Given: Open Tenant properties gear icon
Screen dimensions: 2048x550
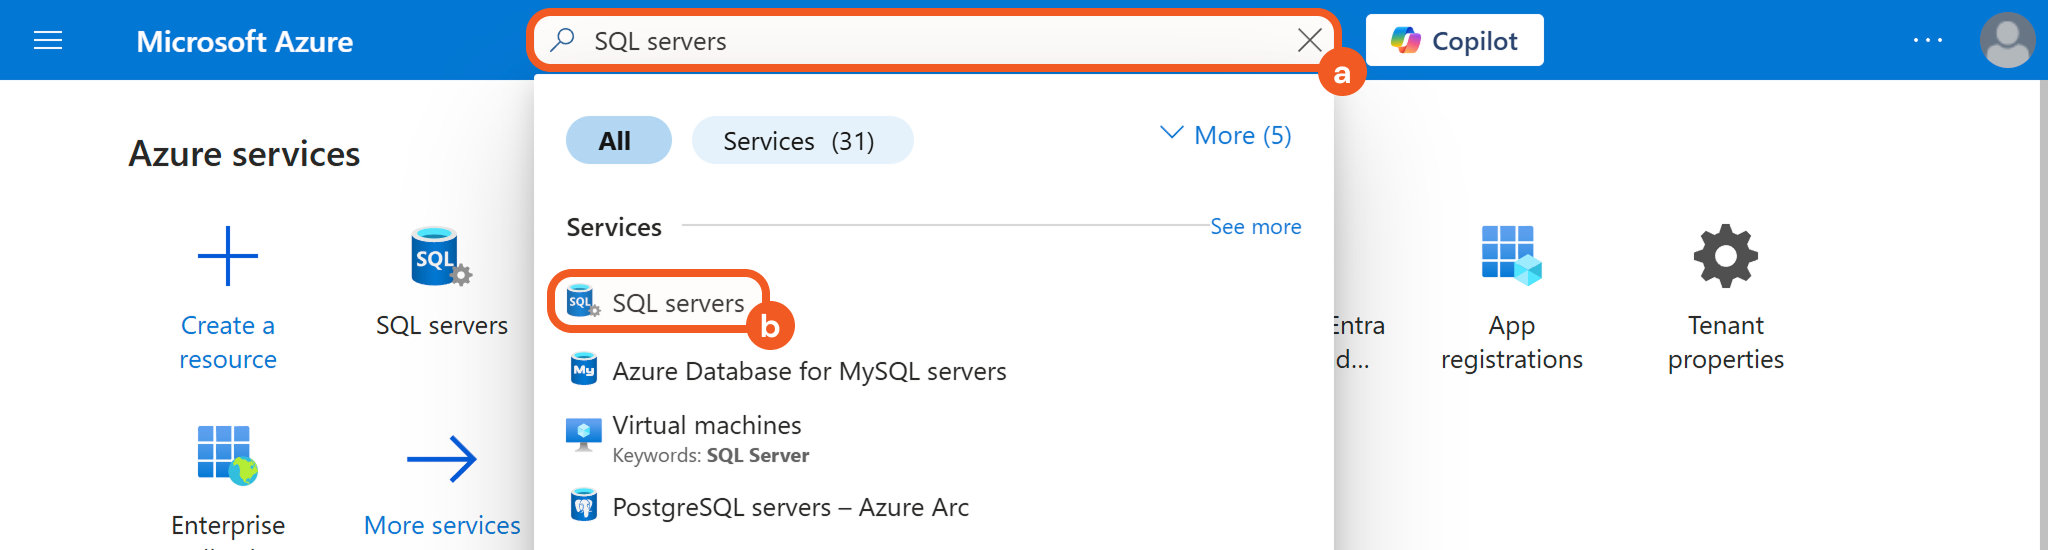Looking at the screenshot, I should (x=1725, y=256).
